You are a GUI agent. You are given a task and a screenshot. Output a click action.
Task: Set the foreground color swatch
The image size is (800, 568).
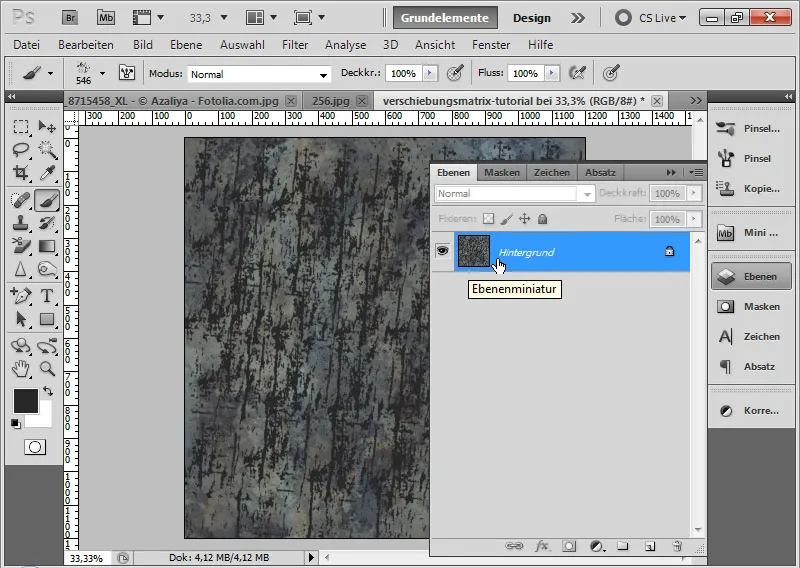click(26, 401)
